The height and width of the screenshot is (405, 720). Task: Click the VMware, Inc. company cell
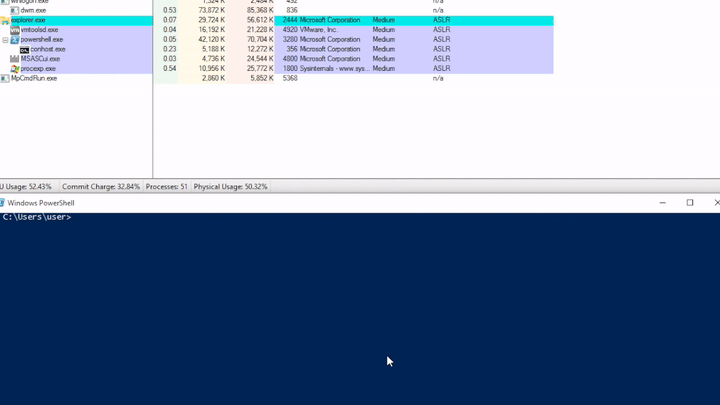coord(319,30)
